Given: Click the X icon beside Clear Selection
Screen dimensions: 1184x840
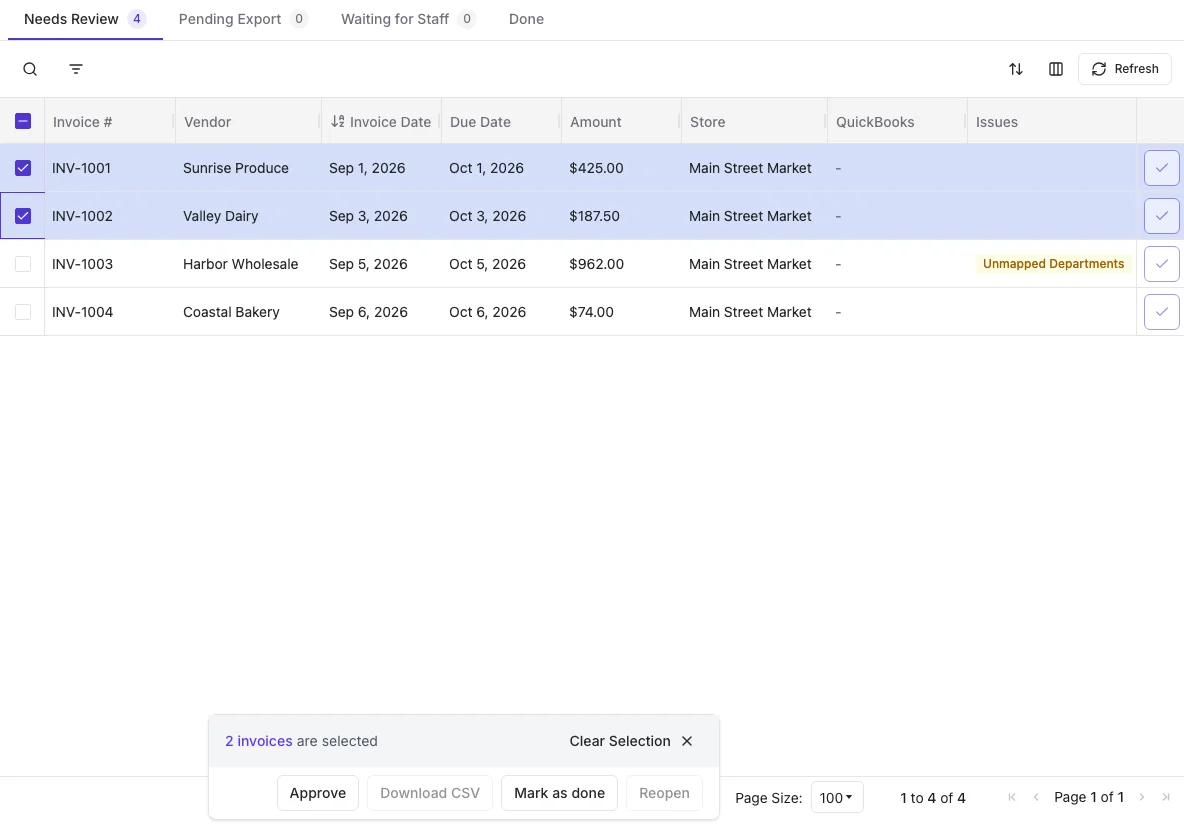Looking at the screenshot, I should [x=686, y=741].
